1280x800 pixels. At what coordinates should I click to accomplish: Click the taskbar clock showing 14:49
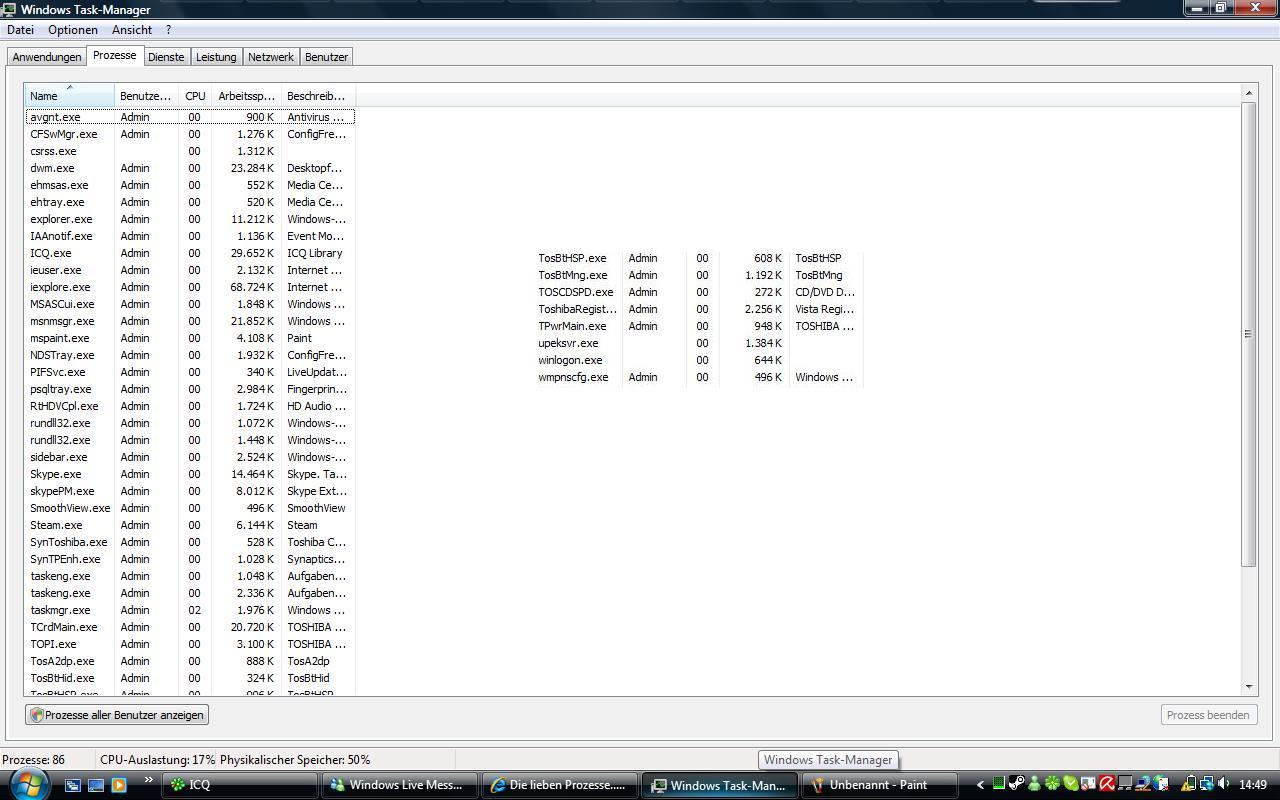tap(1253, 785)
